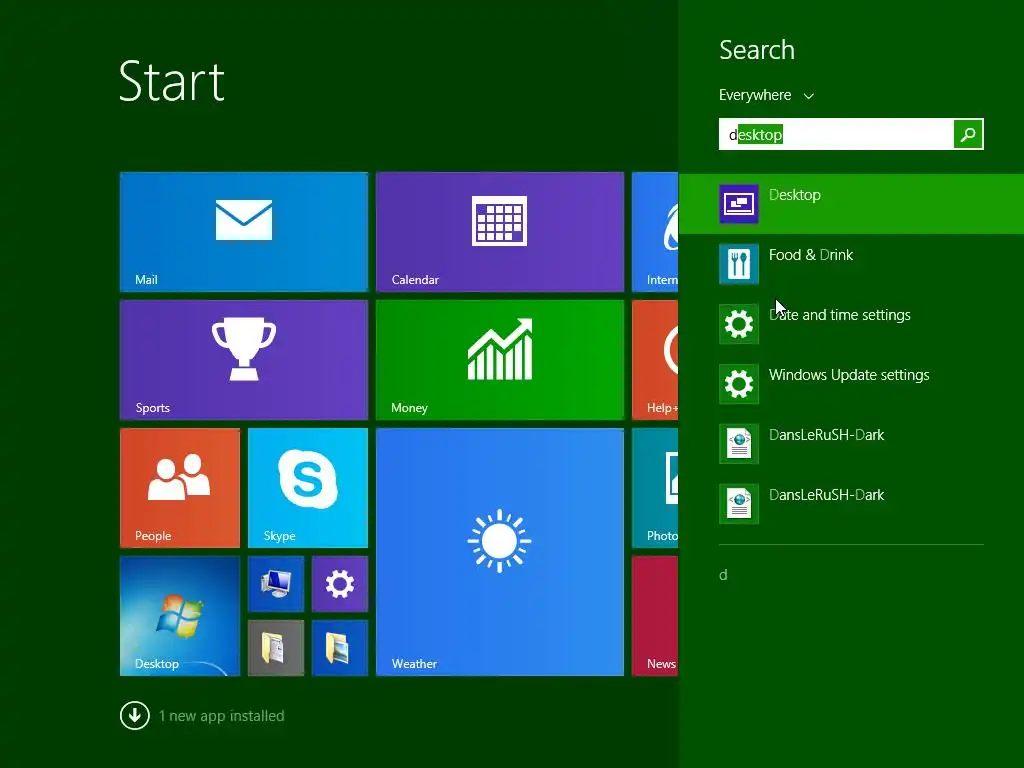Click the search magnifier button
Image resolution: width=1024 pixels, height=768 pixels.
[968, 134]
